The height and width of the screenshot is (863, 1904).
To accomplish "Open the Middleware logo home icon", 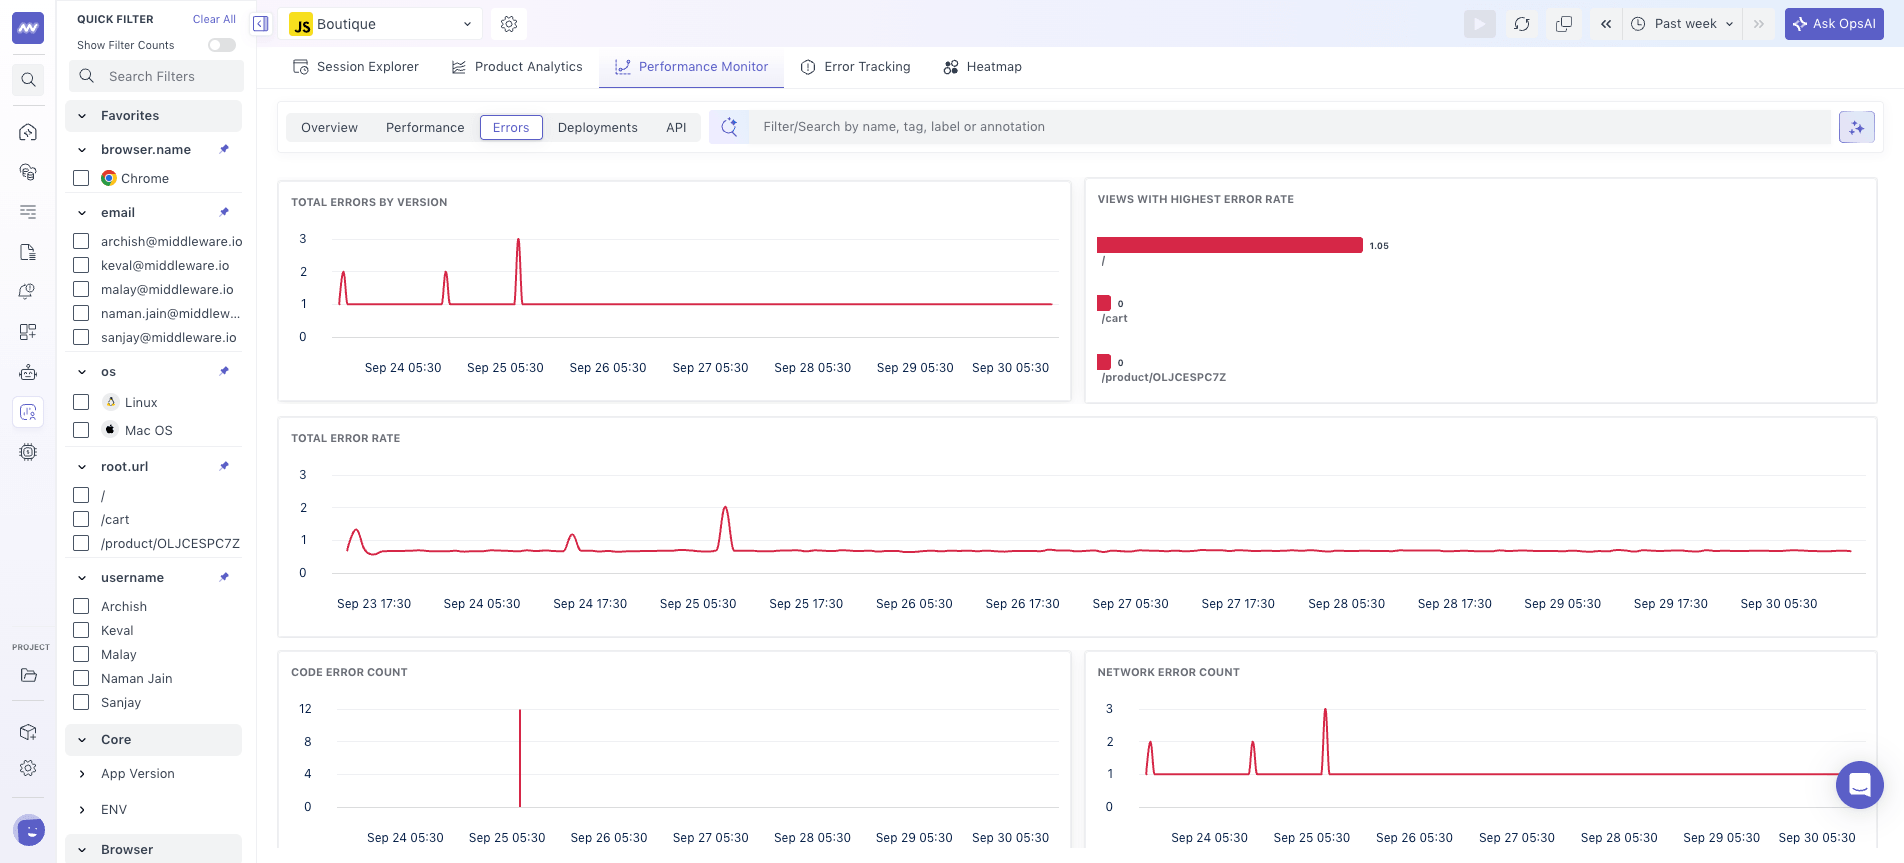I will click(28, 28).
